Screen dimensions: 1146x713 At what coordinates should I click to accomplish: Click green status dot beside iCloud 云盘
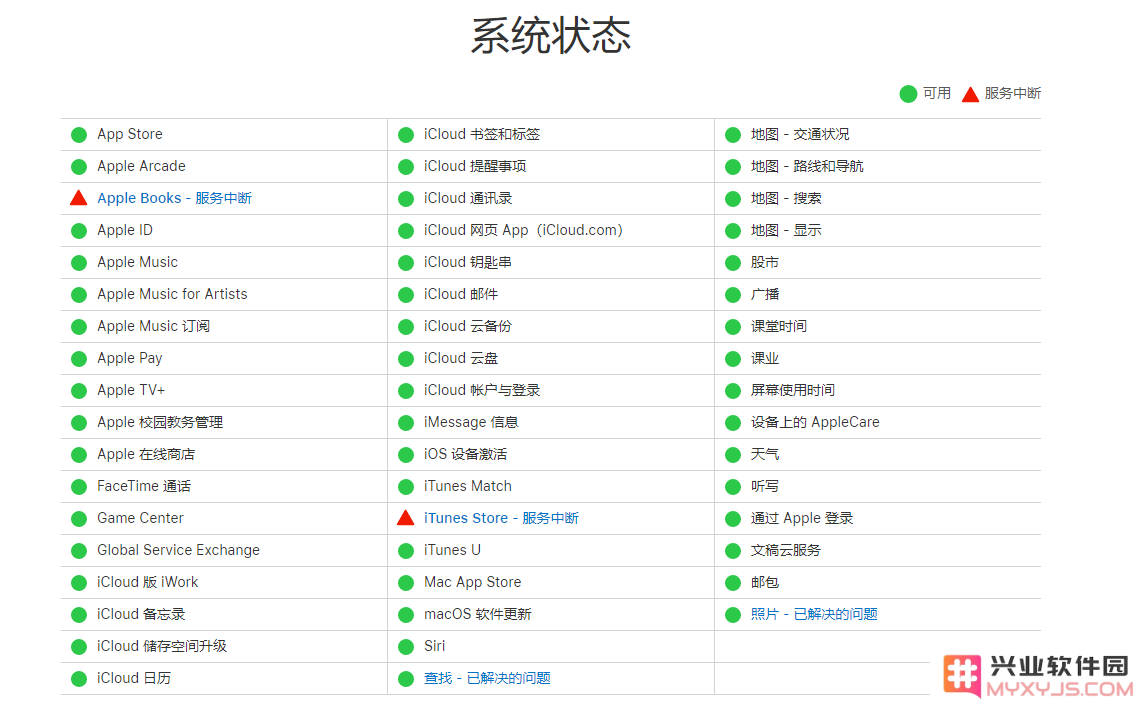406,359
